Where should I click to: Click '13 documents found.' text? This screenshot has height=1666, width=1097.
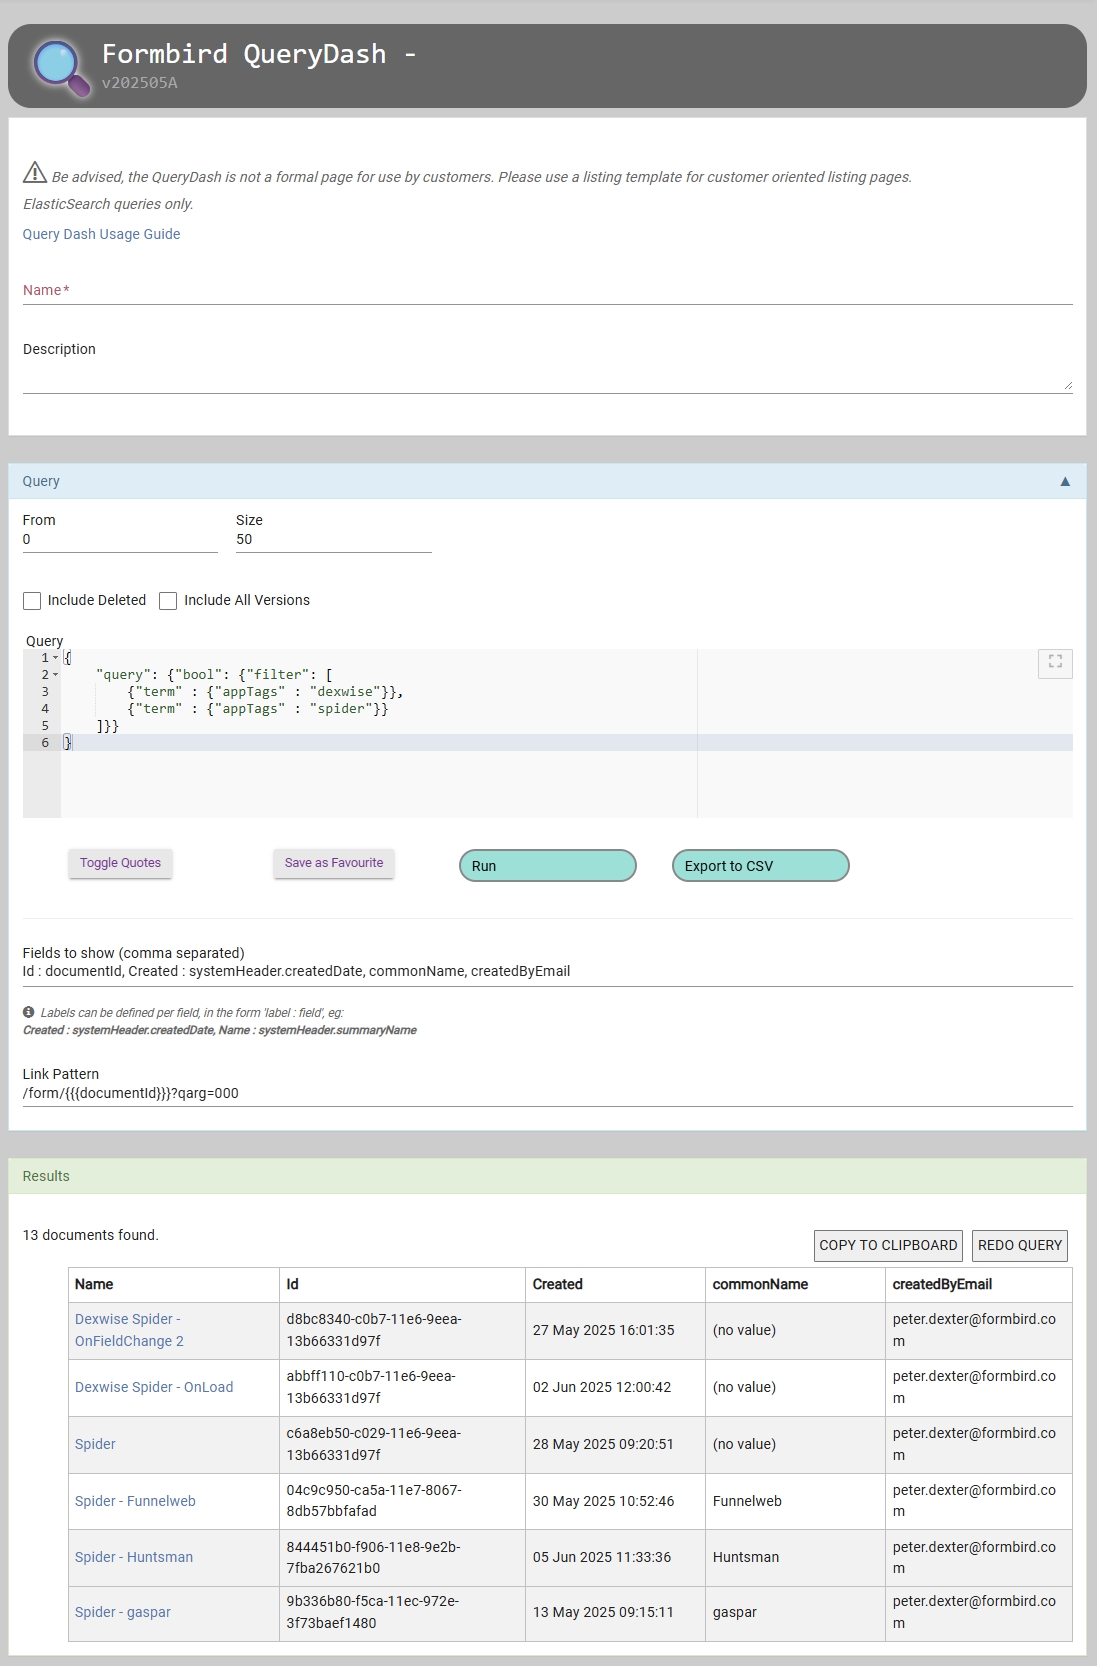[x=91, y=1235]
